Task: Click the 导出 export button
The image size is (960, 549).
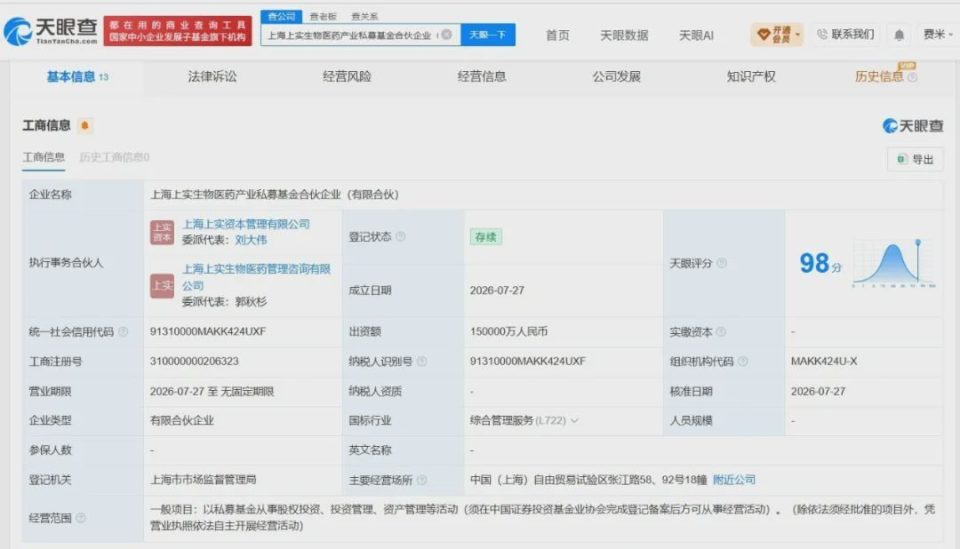Action: coord(915,159)
